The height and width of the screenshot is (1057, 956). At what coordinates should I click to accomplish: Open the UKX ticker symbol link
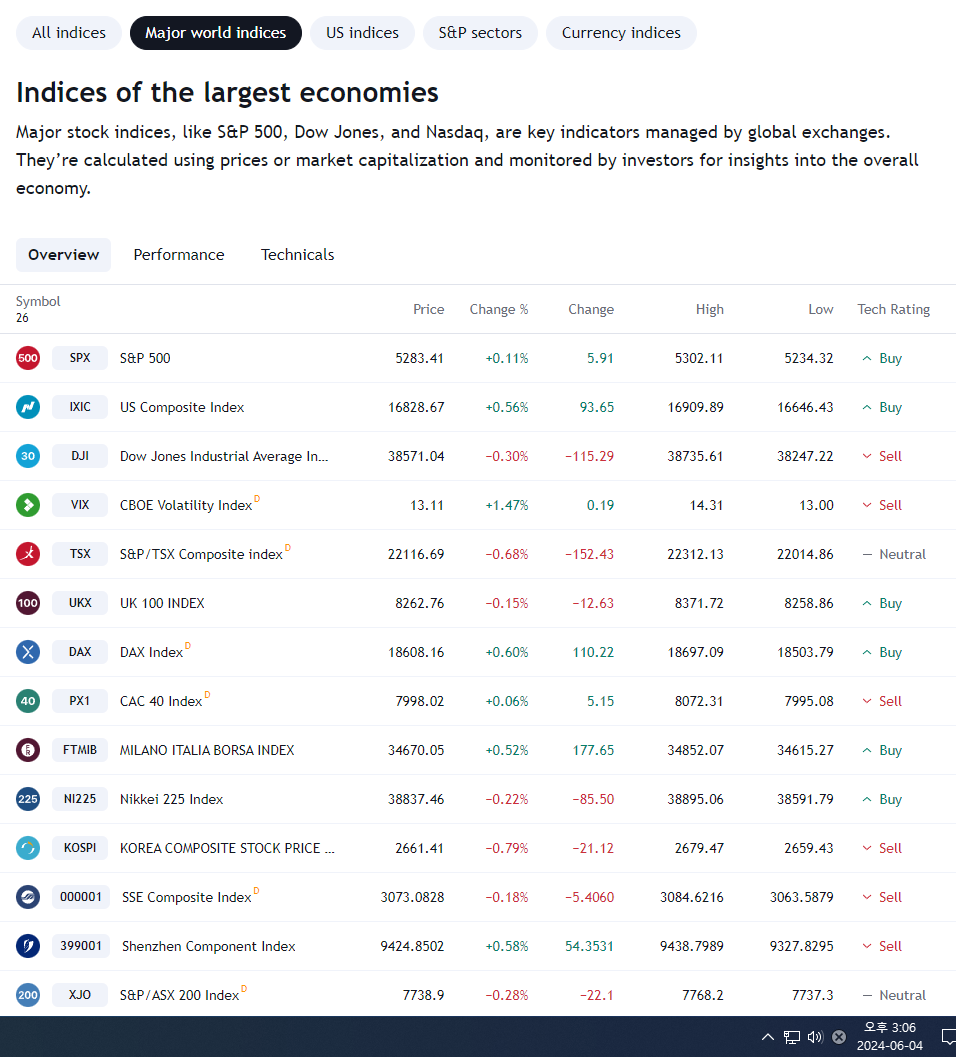[x=80, y=603]
